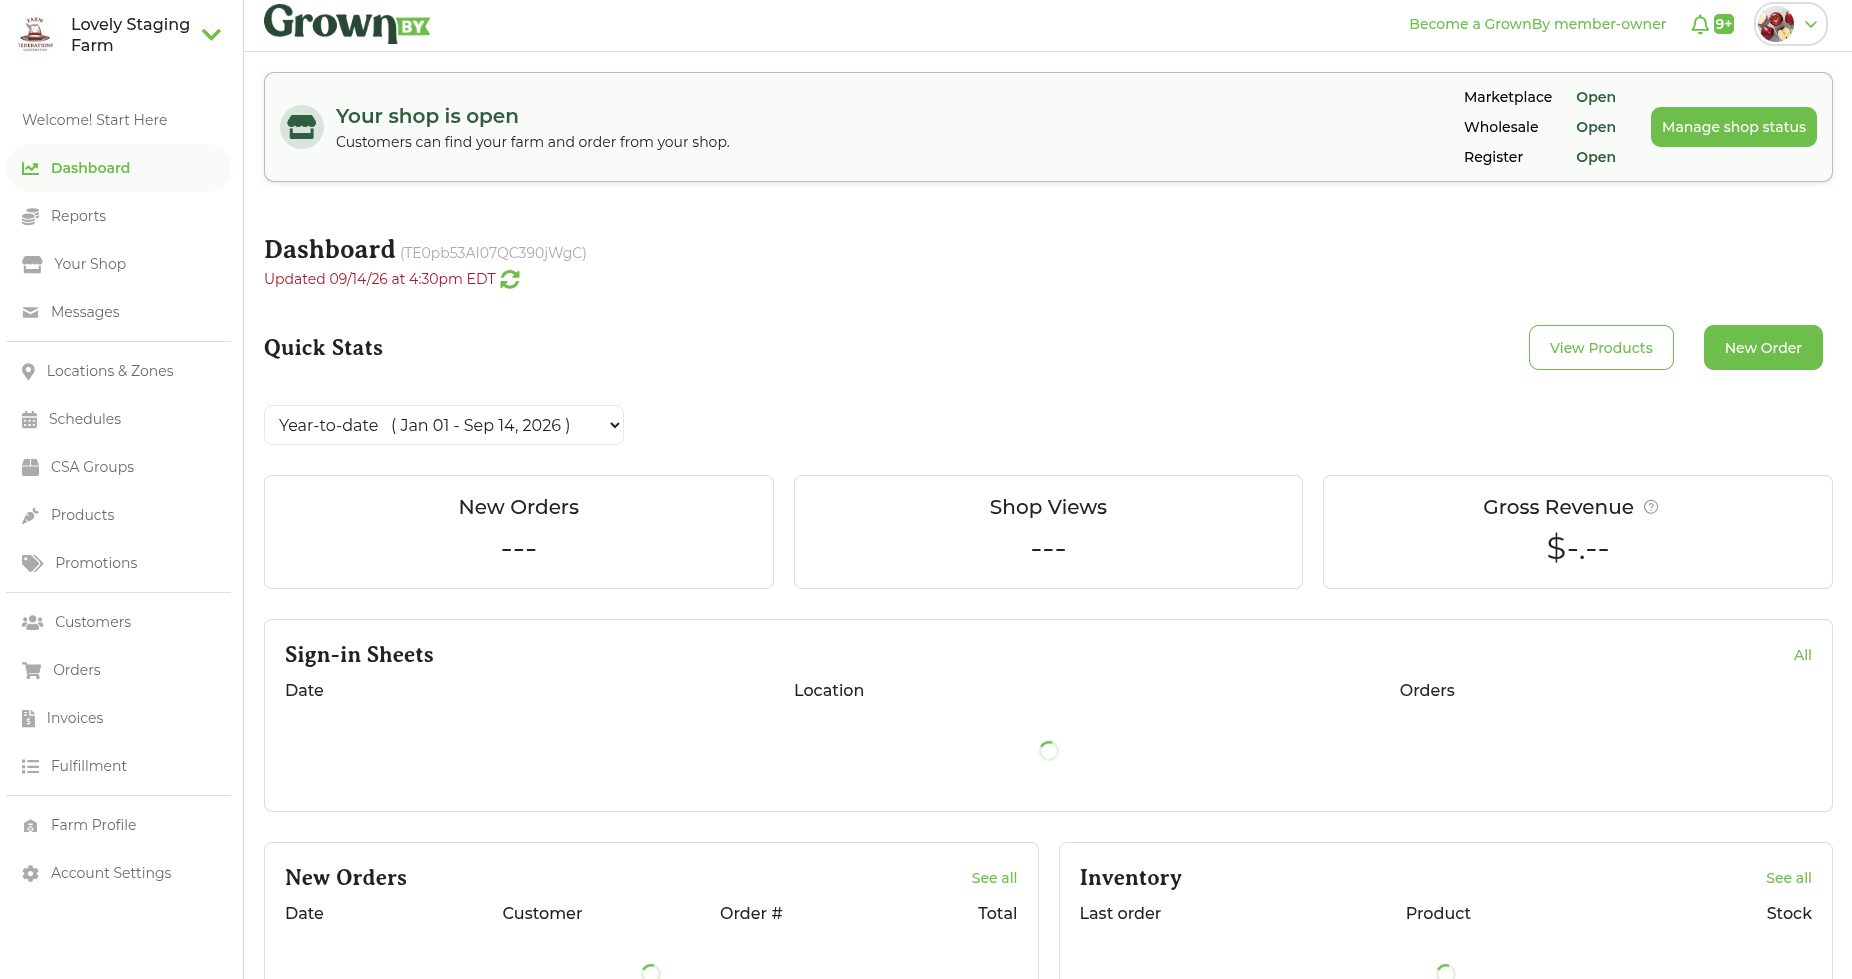Click the GrownBy logo
The height and width of the screenshot is (979, 1852).
tap(347, 23)
